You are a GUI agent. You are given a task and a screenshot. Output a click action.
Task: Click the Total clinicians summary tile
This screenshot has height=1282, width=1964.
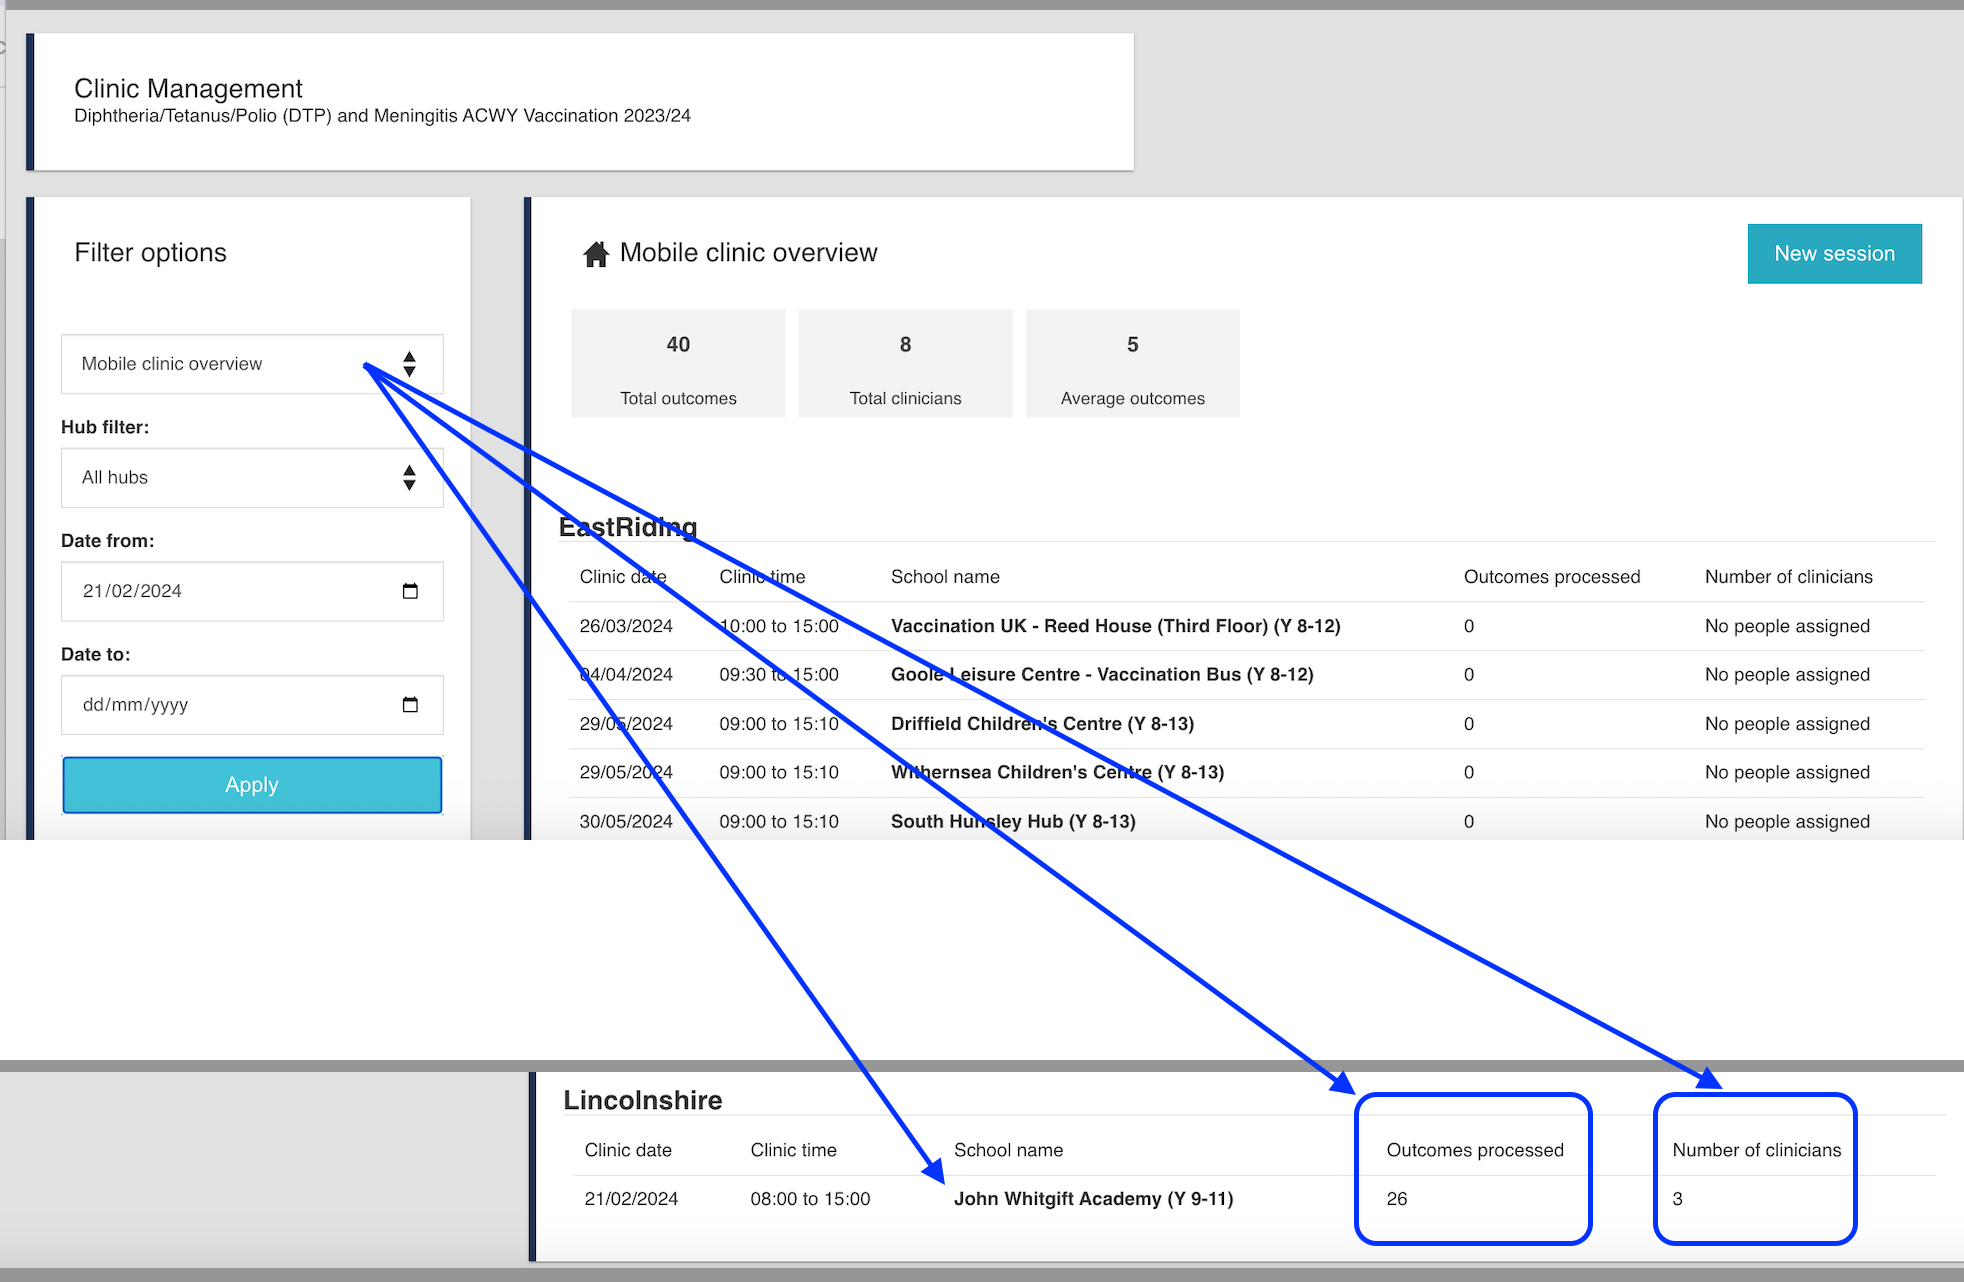click(905, 364)
